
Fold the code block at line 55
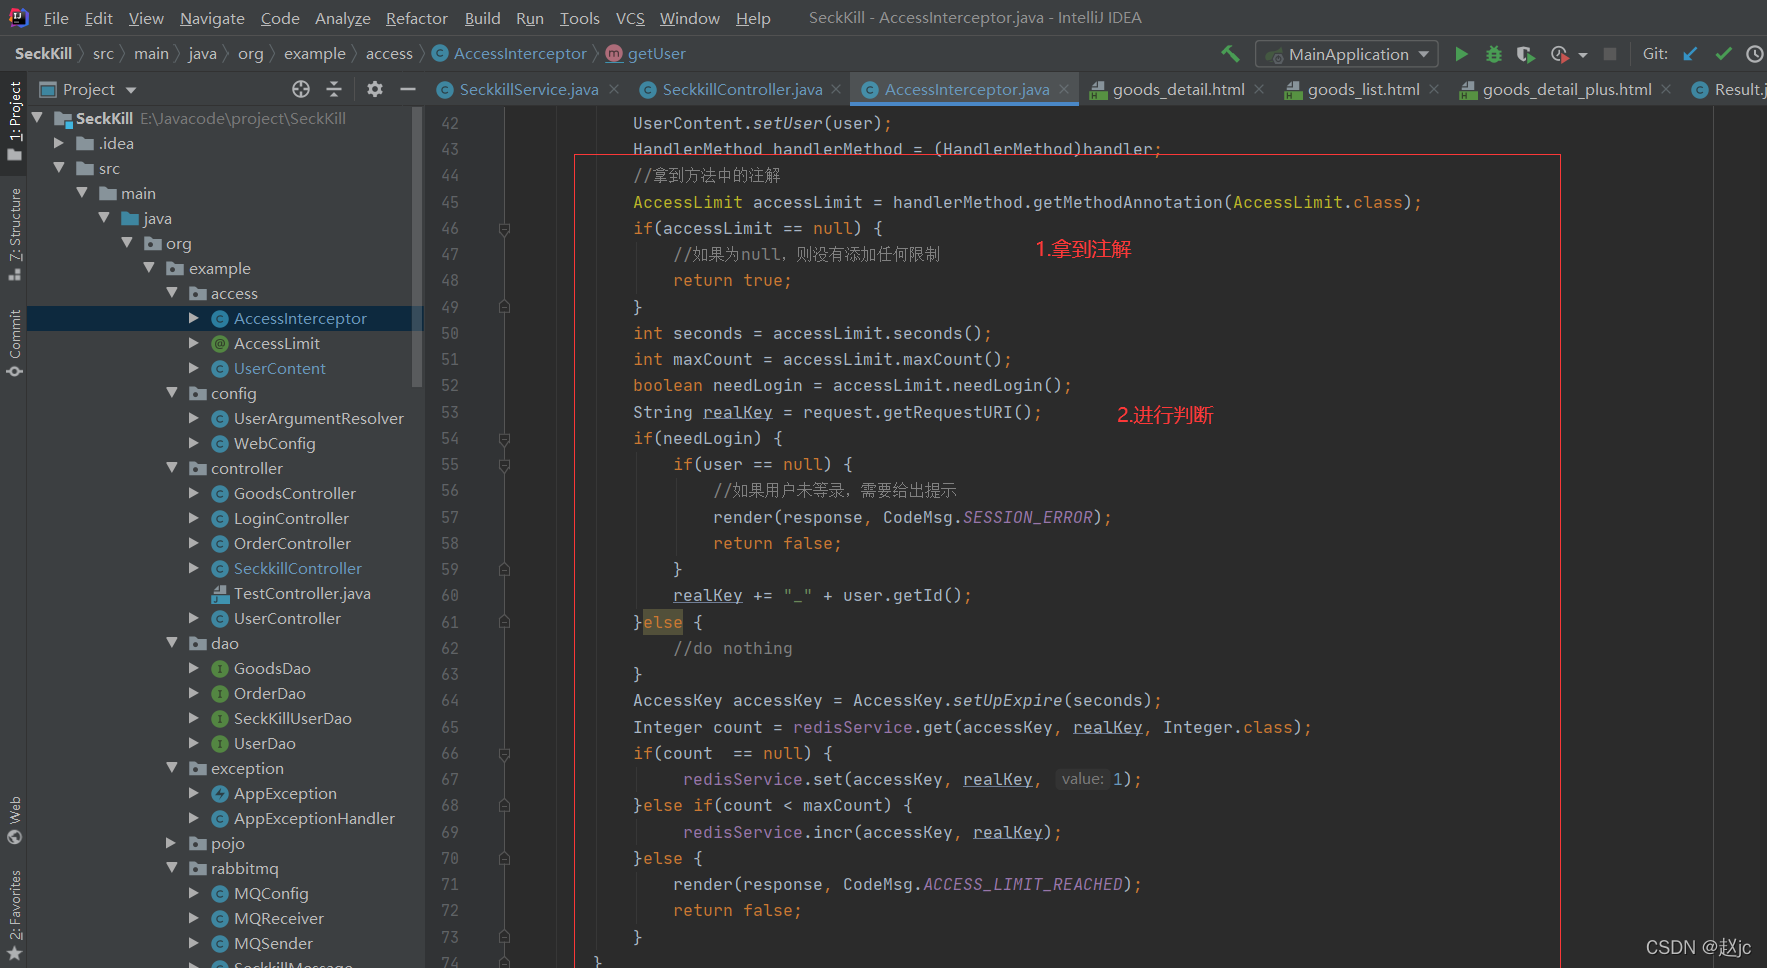[504, 465]
